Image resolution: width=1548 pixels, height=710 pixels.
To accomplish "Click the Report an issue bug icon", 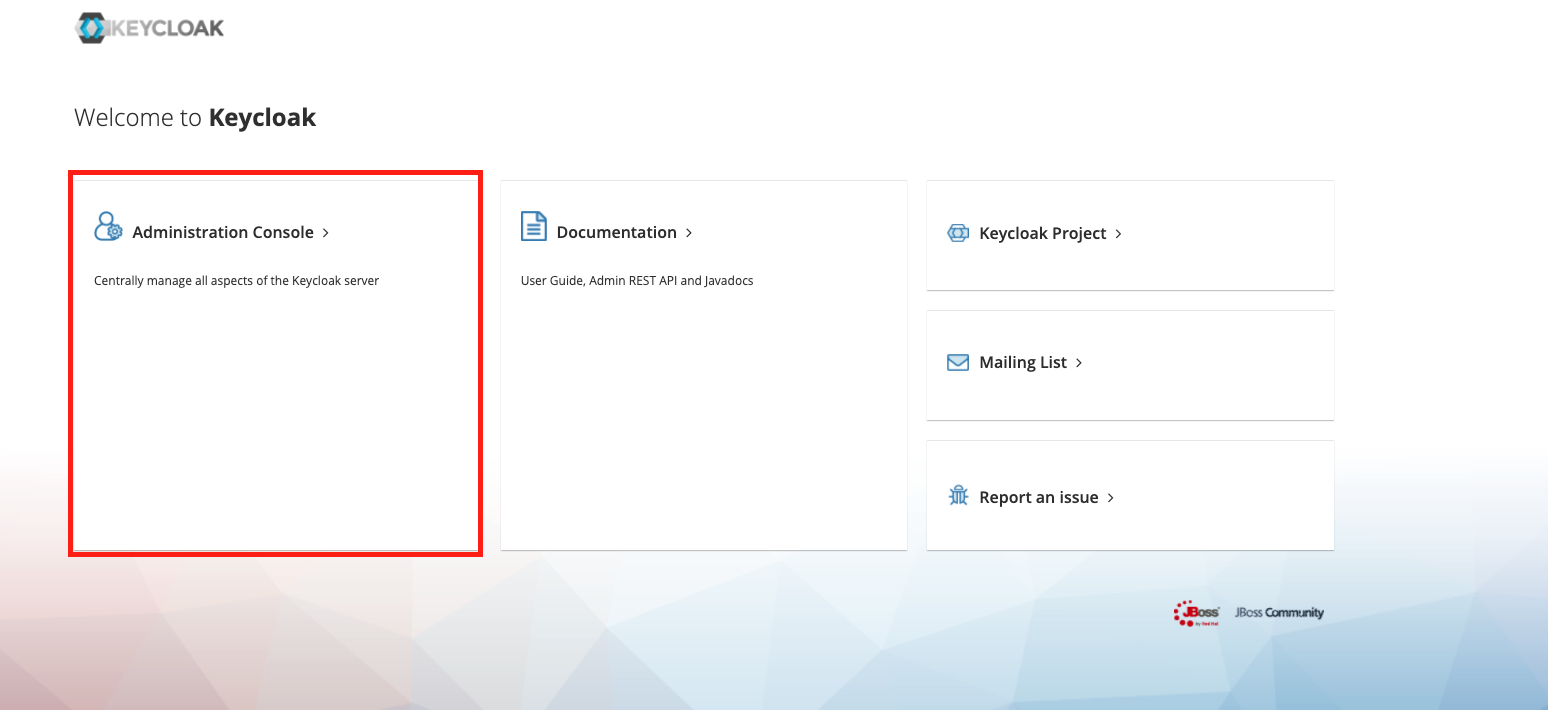I will pyautogui.click(x=958, y=496).
